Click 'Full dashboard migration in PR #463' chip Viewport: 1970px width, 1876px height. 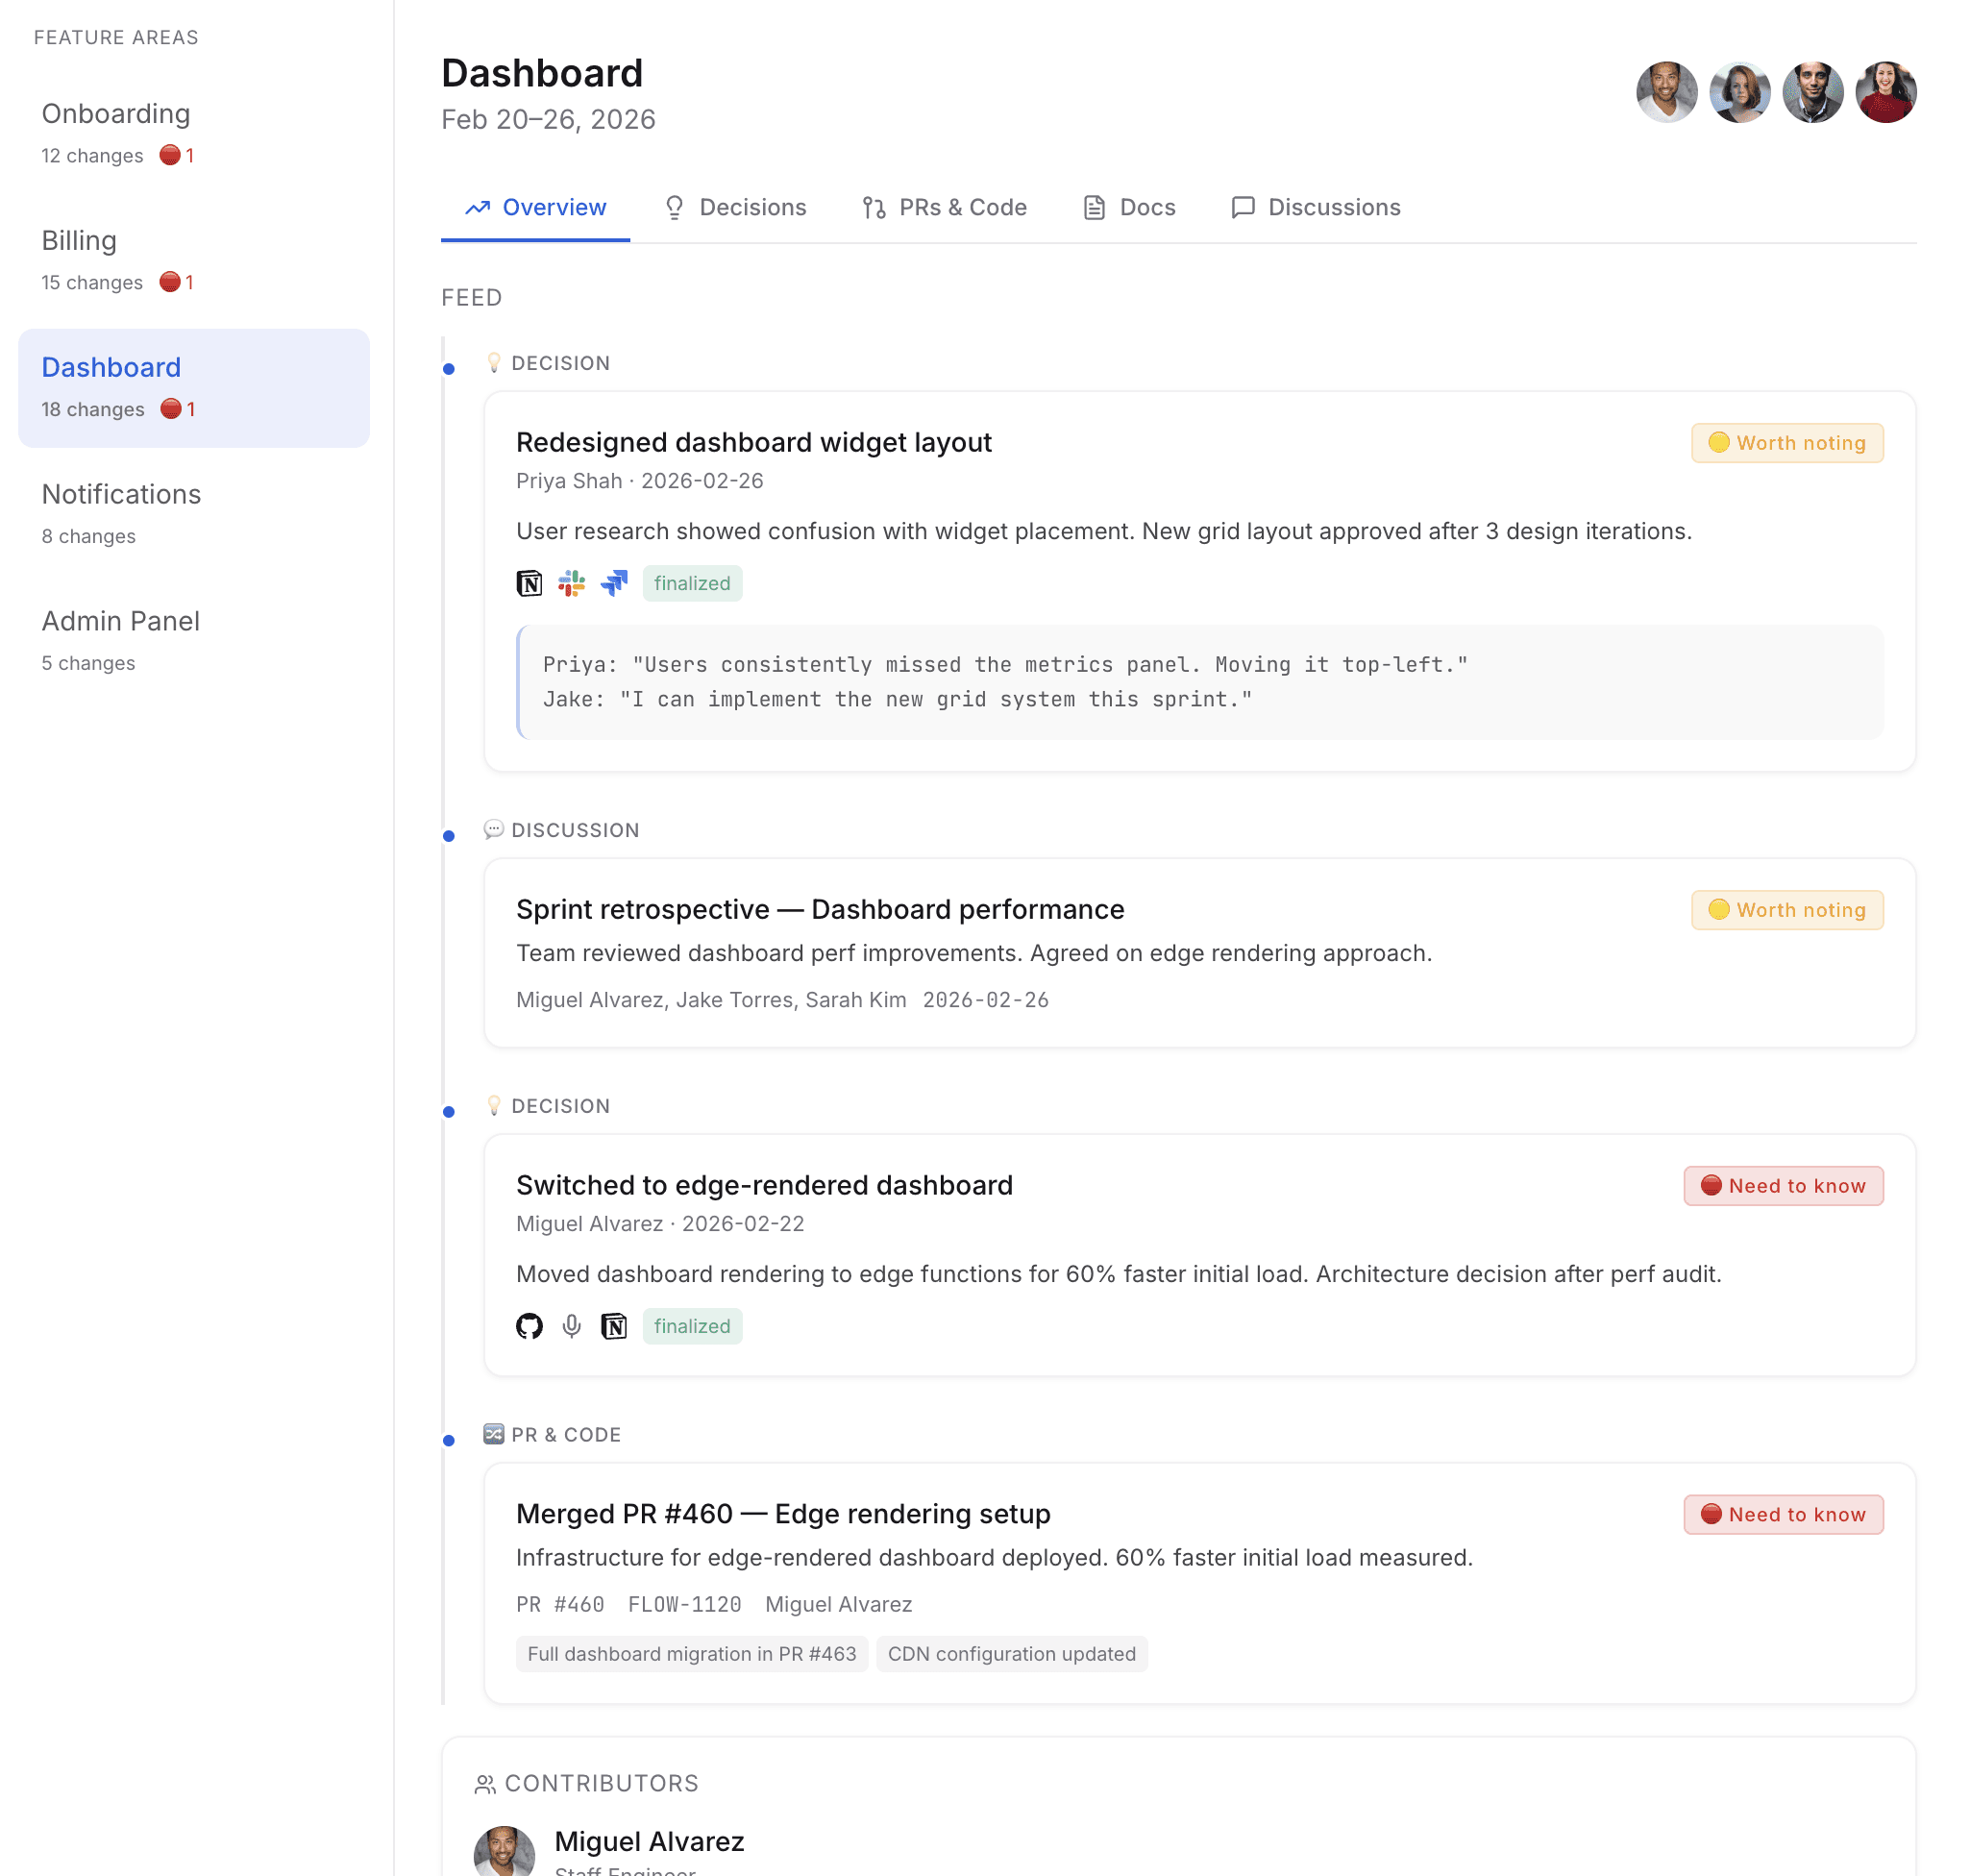691,1654
